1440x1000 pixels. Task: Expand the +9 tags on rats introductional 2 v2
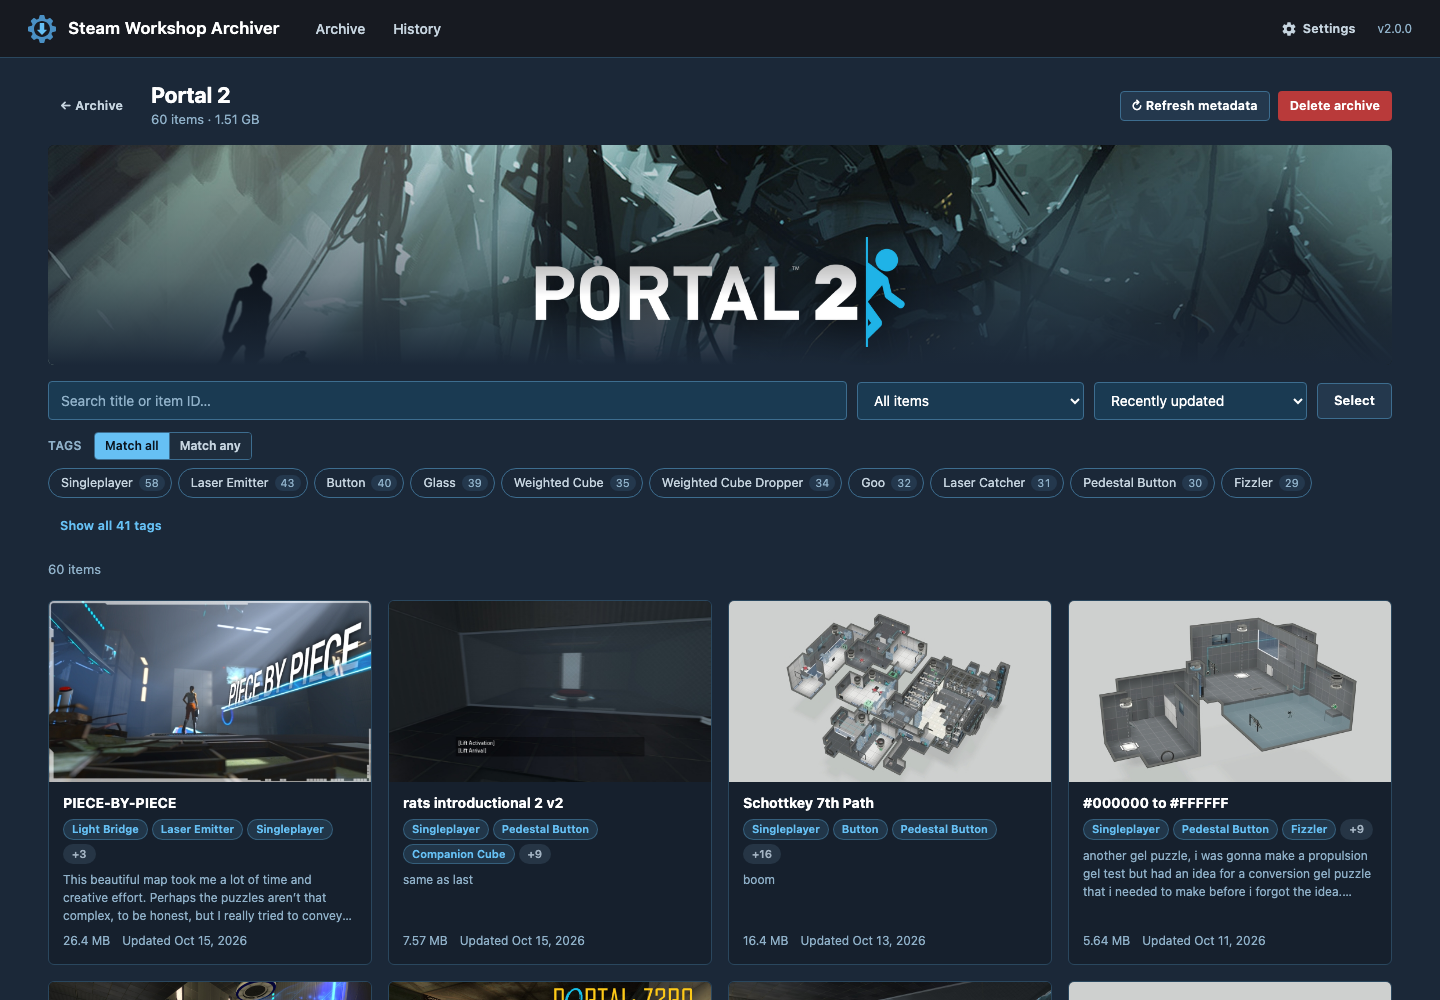535,854
